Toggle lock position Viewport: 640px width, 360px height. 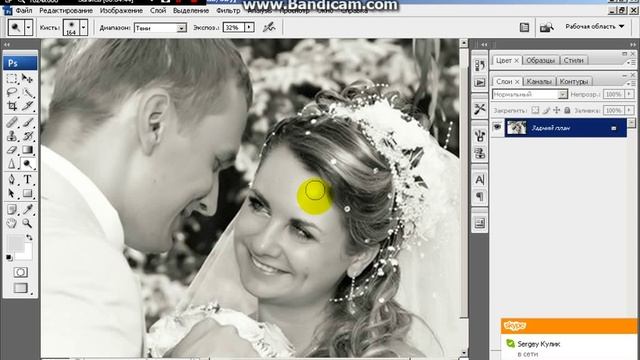[x=556, y=110]
